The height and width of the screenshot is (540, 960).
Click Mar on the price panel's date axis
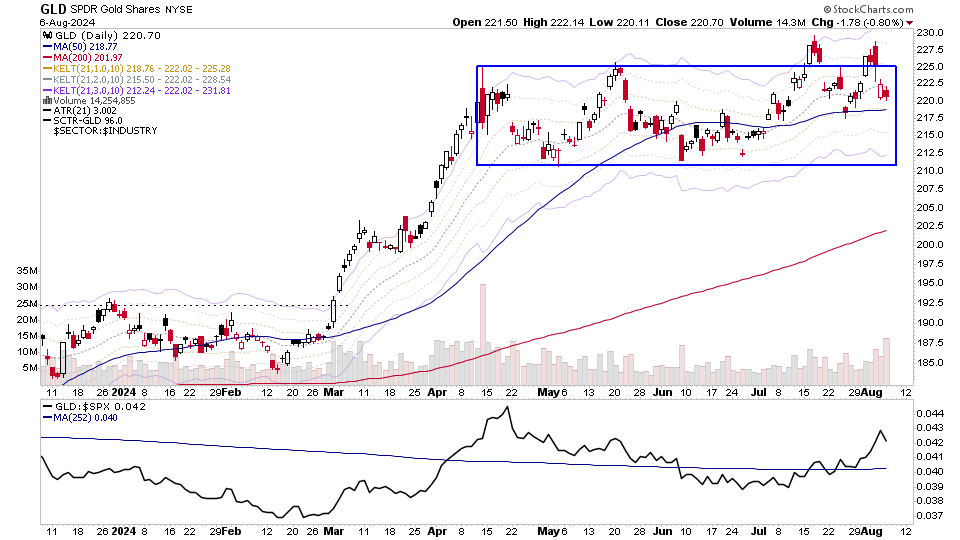(x=334, y=392)
